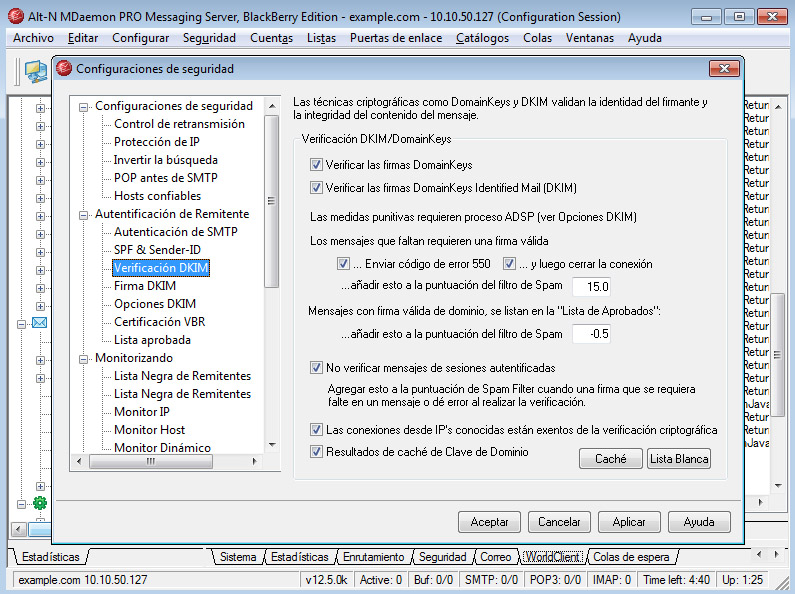This screenshot has width=795, height=594.
Task: Uncheck Verificar las firmas DomainKeys
Action: [316, 165]
